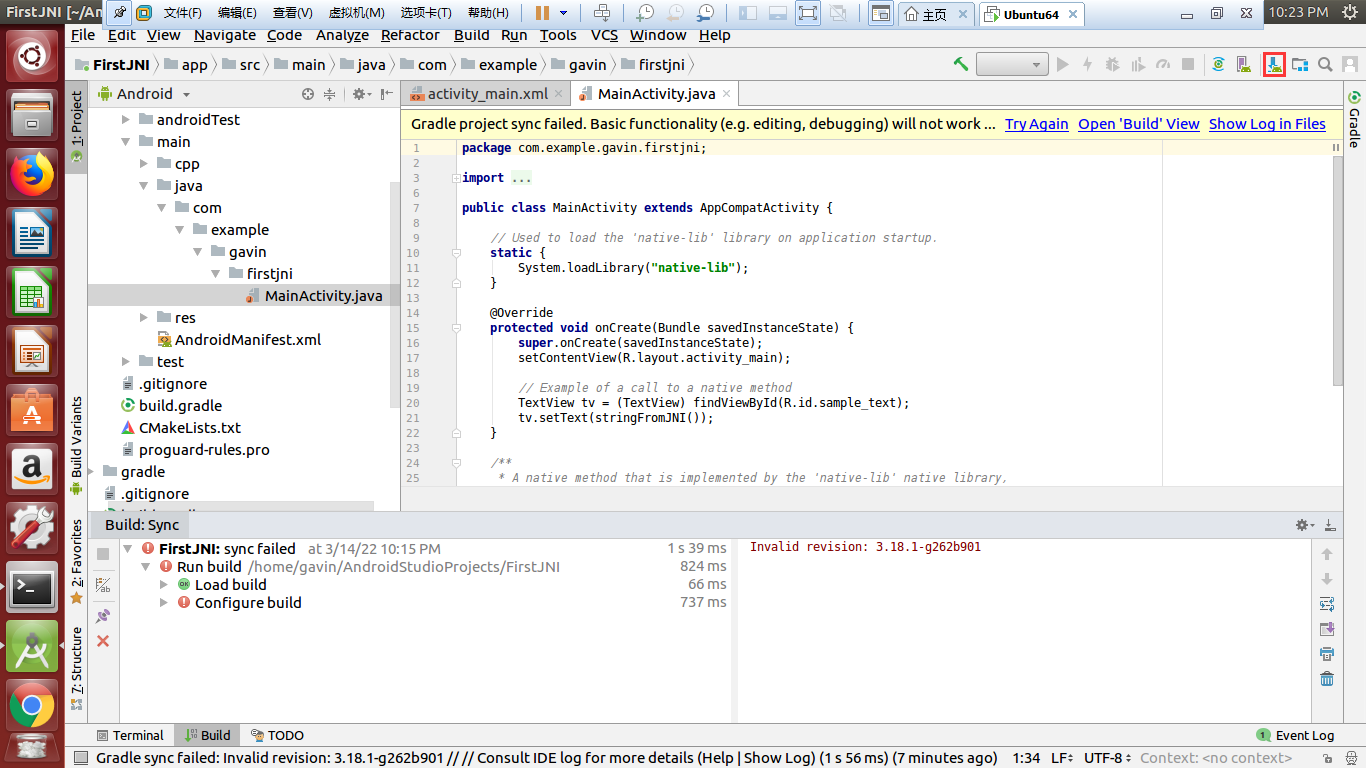1366x768 pixels.
Task: Hide the Project tool window
Action: coord(387,94)
